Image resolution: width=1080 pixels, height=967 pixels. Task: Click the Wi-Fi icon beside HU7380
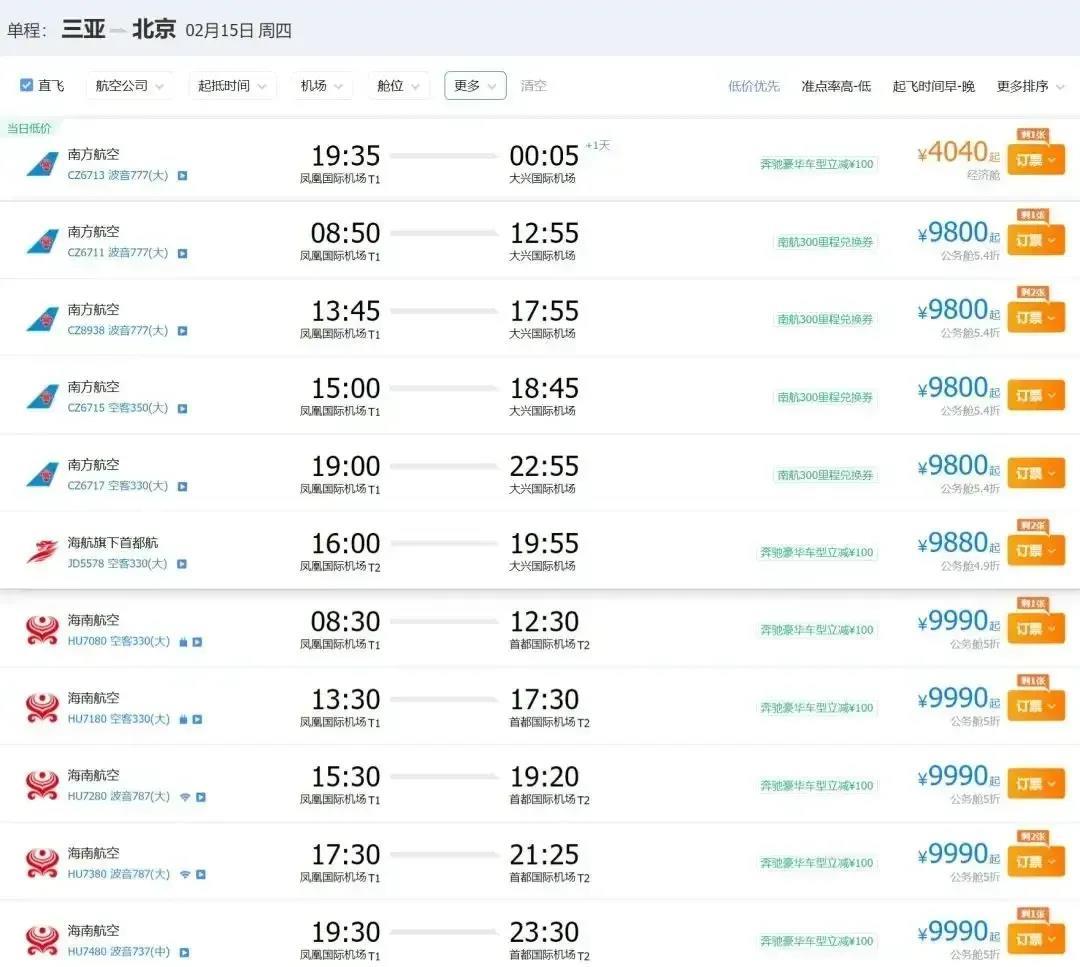[185, 875]
